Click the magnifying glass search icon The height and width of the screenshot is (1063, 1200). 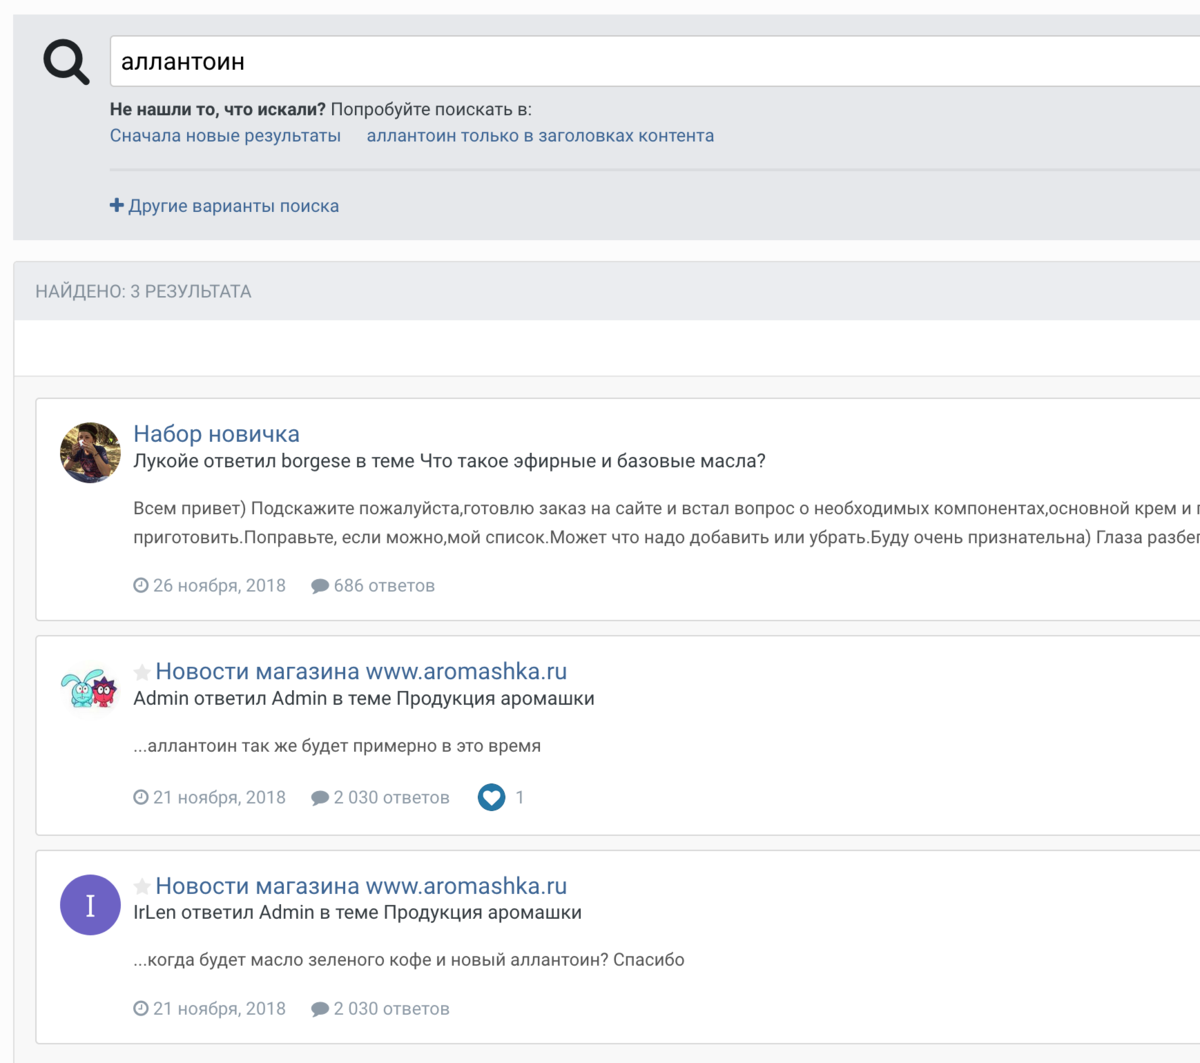pyautogui.click(x=66, y=62)
